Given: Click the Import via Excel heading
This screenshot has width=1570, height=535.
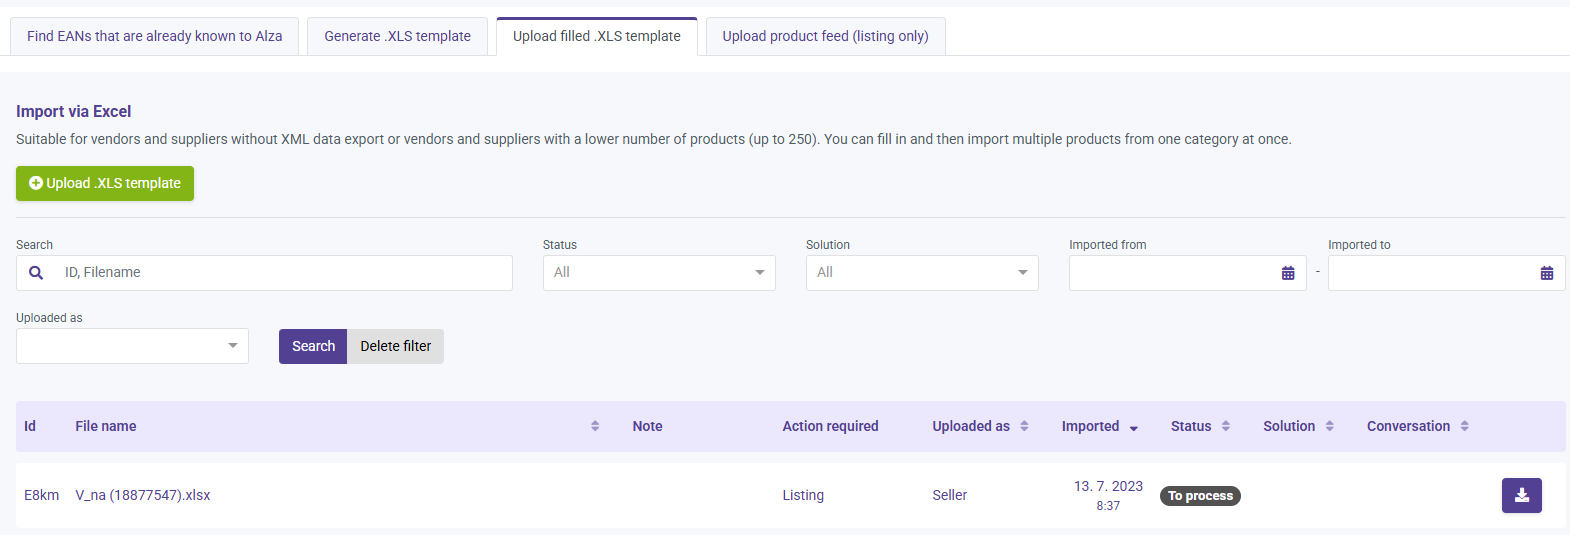Looking at the screenshot, I should tap(73, 111).
